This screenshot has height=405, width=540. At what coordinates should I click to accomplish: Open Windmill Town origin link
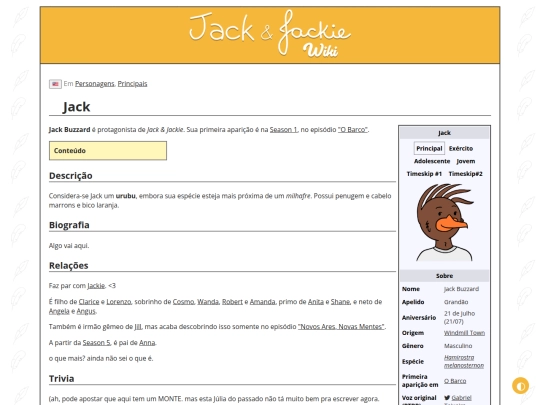(x=464, y=333)
